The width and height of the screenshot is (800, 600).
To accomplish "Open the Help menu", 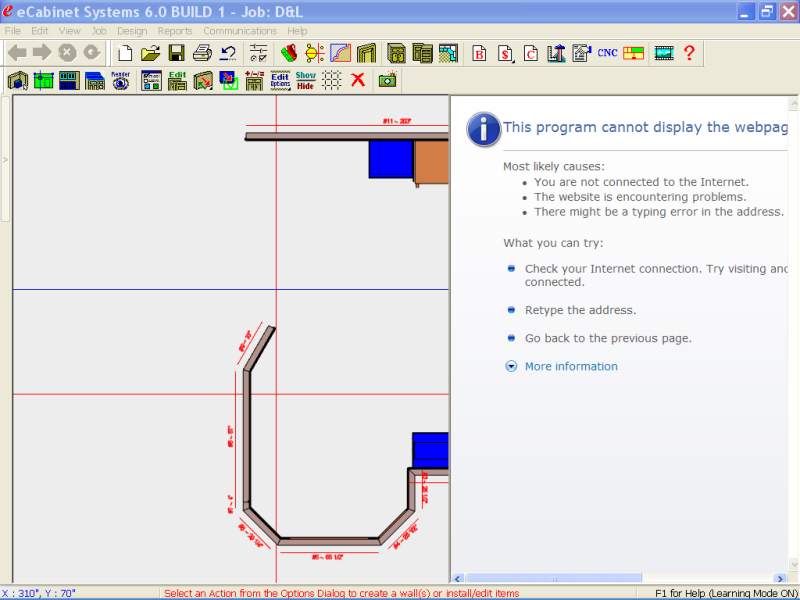I will click(297, 31).
